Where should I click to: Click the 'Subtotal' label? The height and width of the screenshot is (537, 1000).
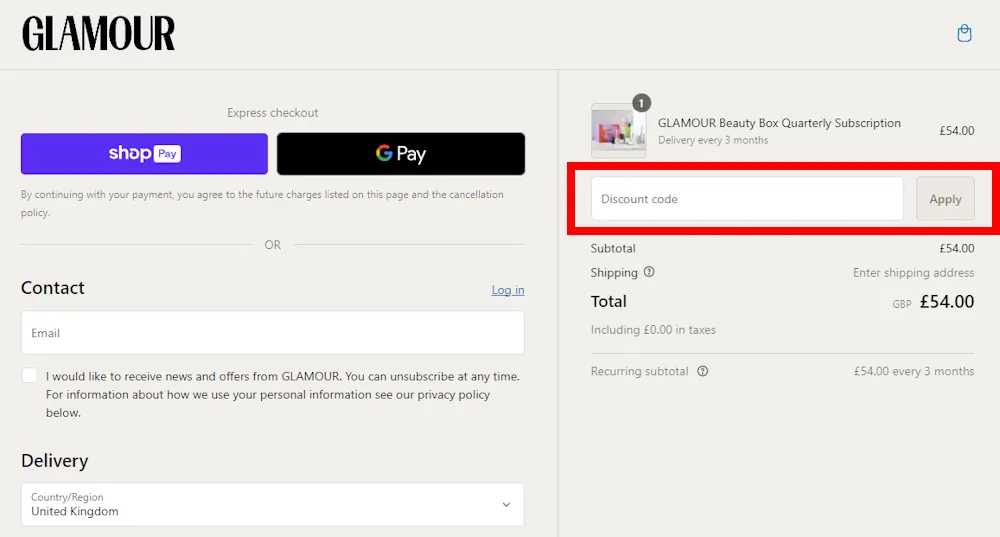pyautogui.click(x=613, y=248)
